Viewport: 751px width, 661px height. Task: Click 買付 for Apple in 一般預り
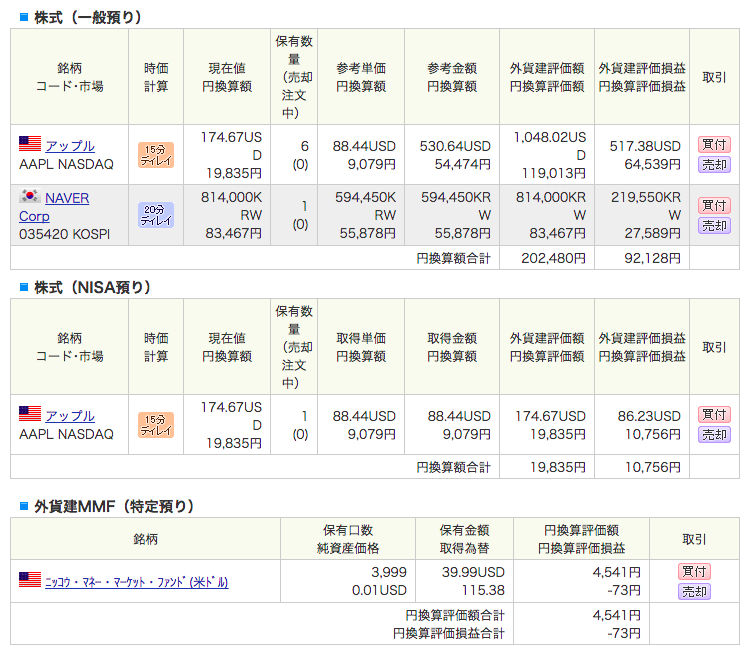714,144
